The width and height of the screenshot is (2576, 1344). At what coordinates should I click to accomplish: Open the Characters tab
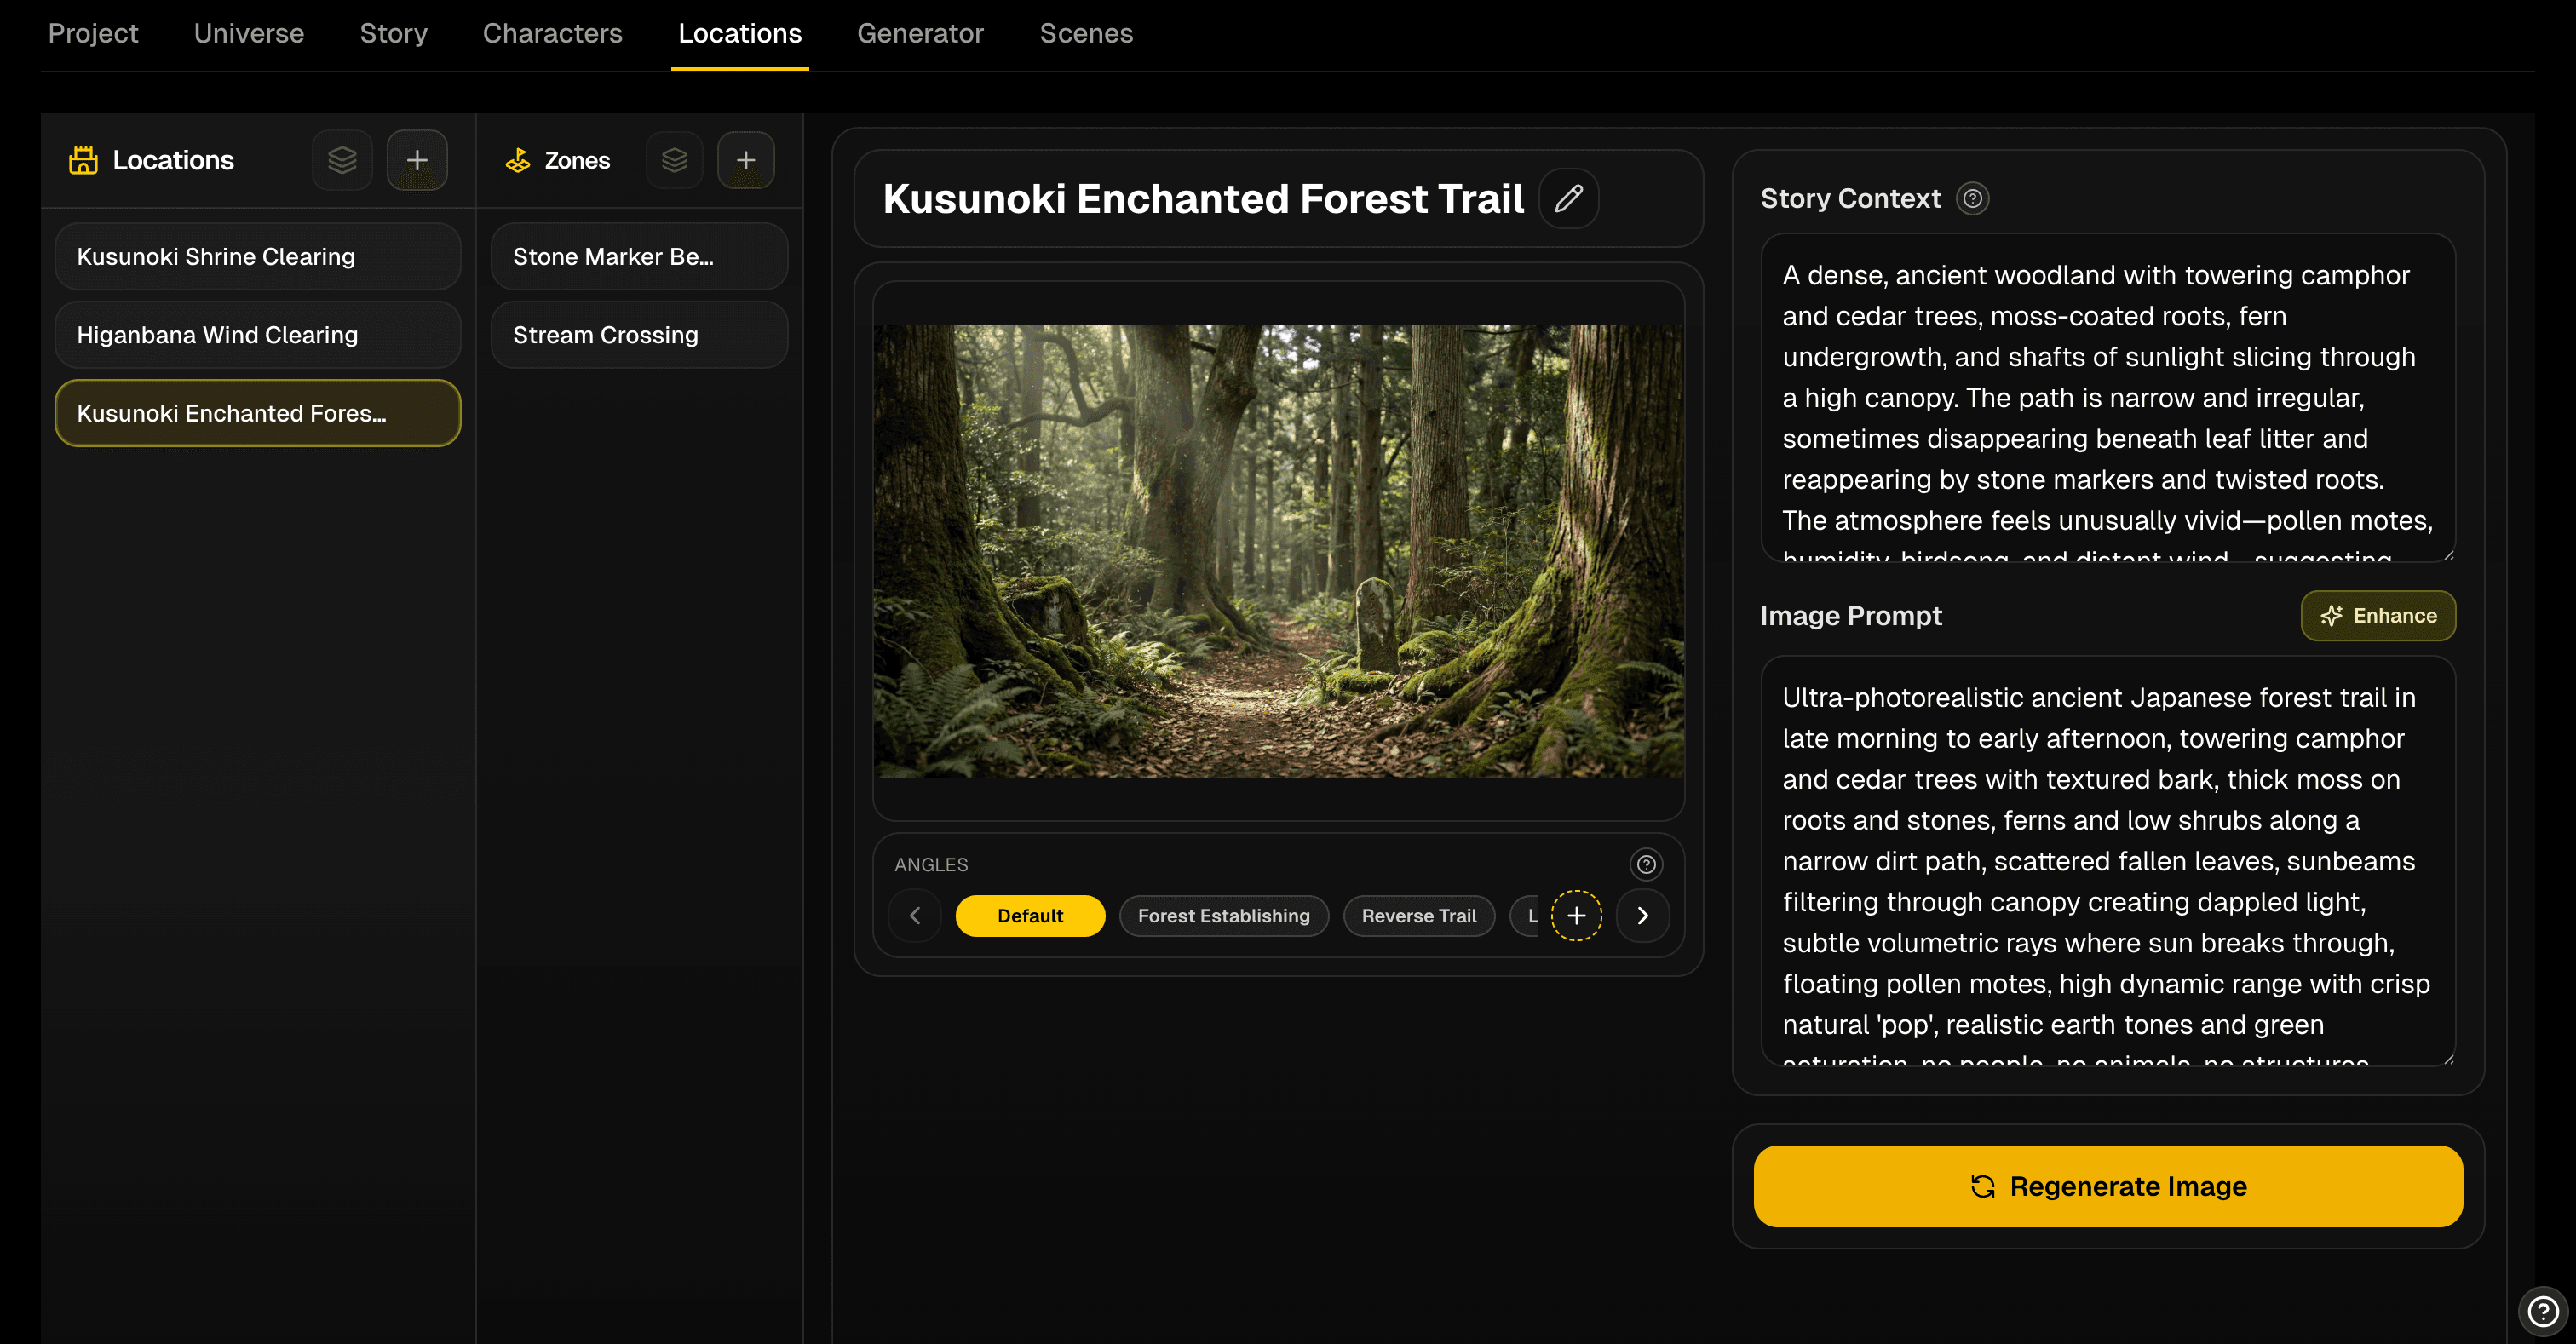tap(552, 33)
